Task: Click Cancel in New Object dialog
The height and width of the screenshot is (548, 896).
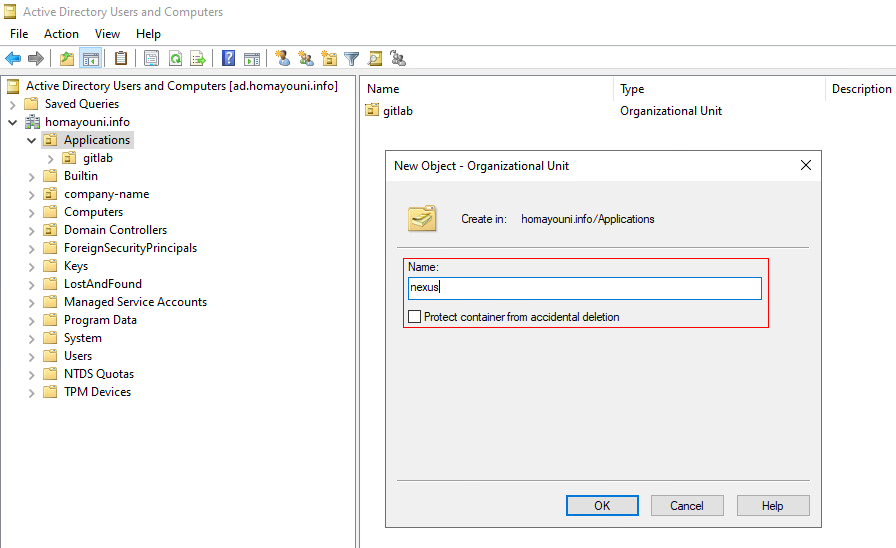Action: click(x=687, y=506)
